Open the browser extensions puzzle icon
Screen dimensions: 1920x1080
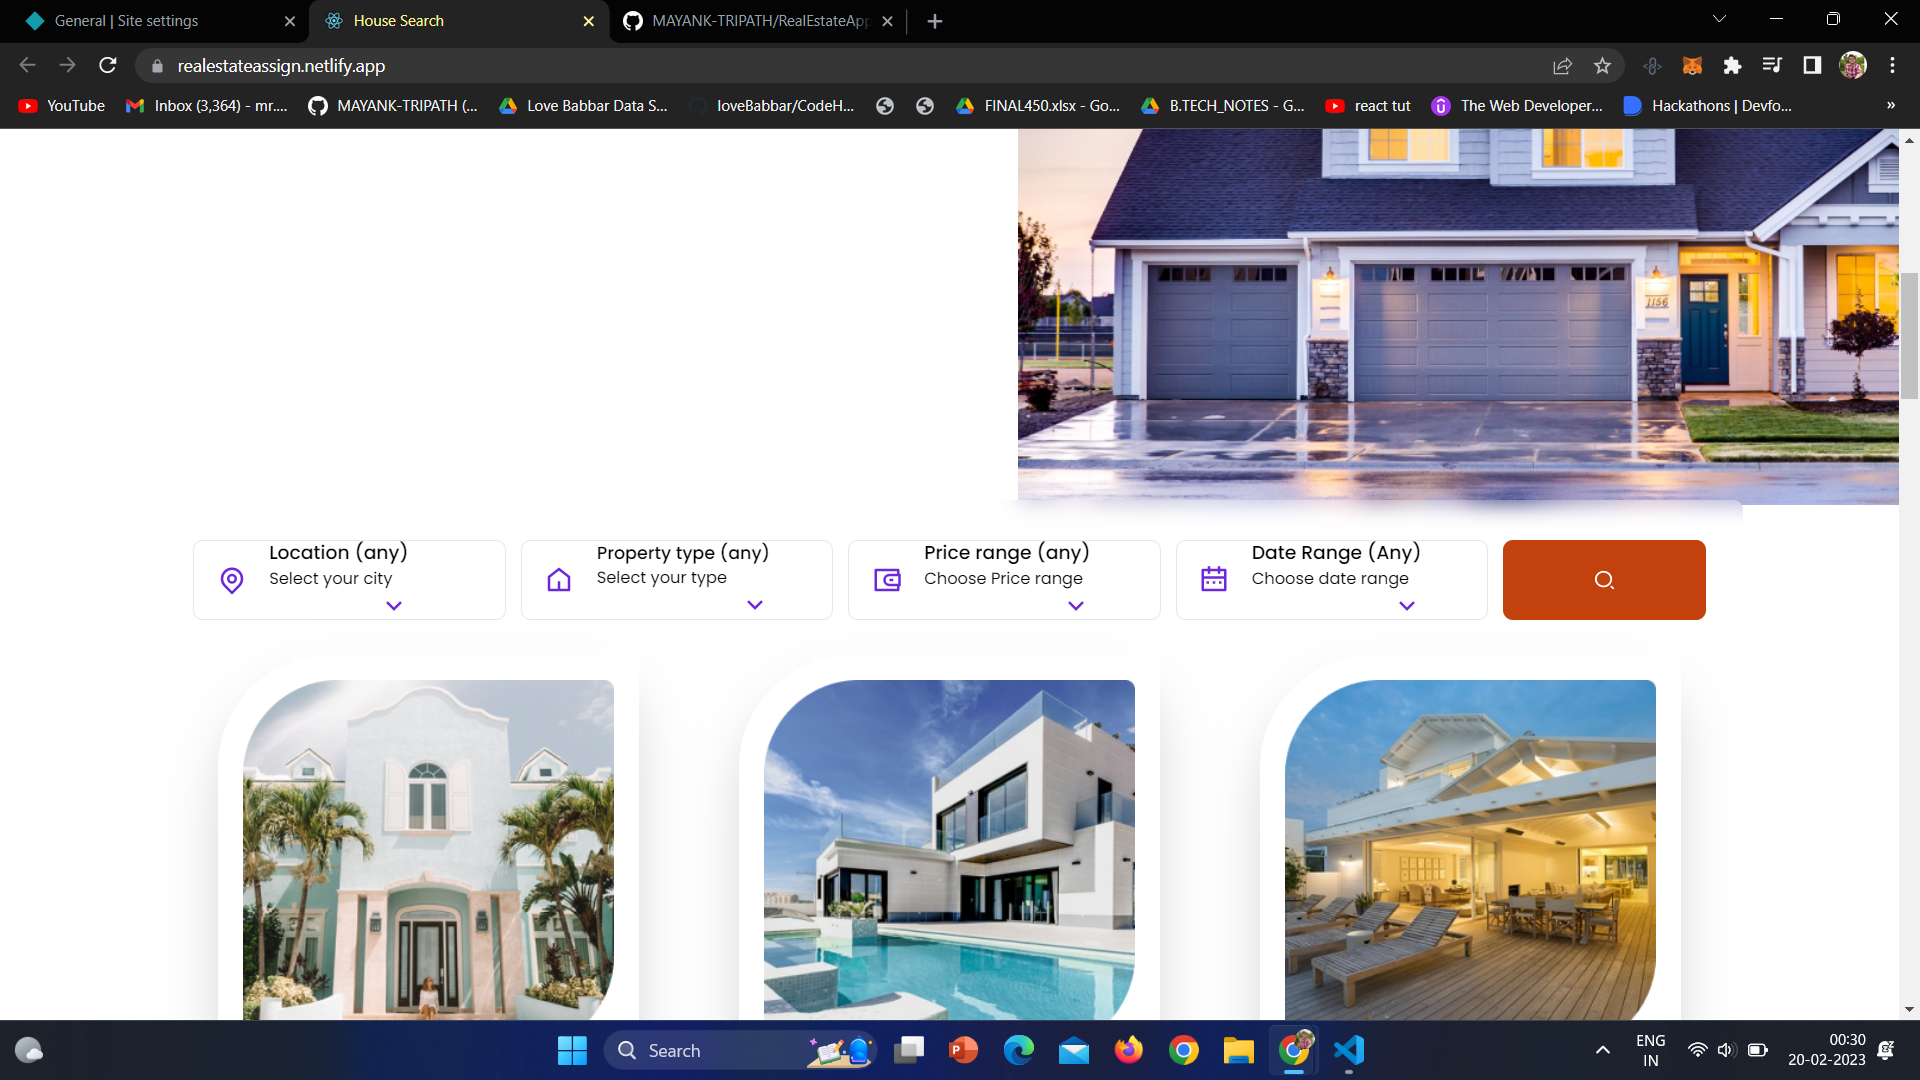point(1734,66)
